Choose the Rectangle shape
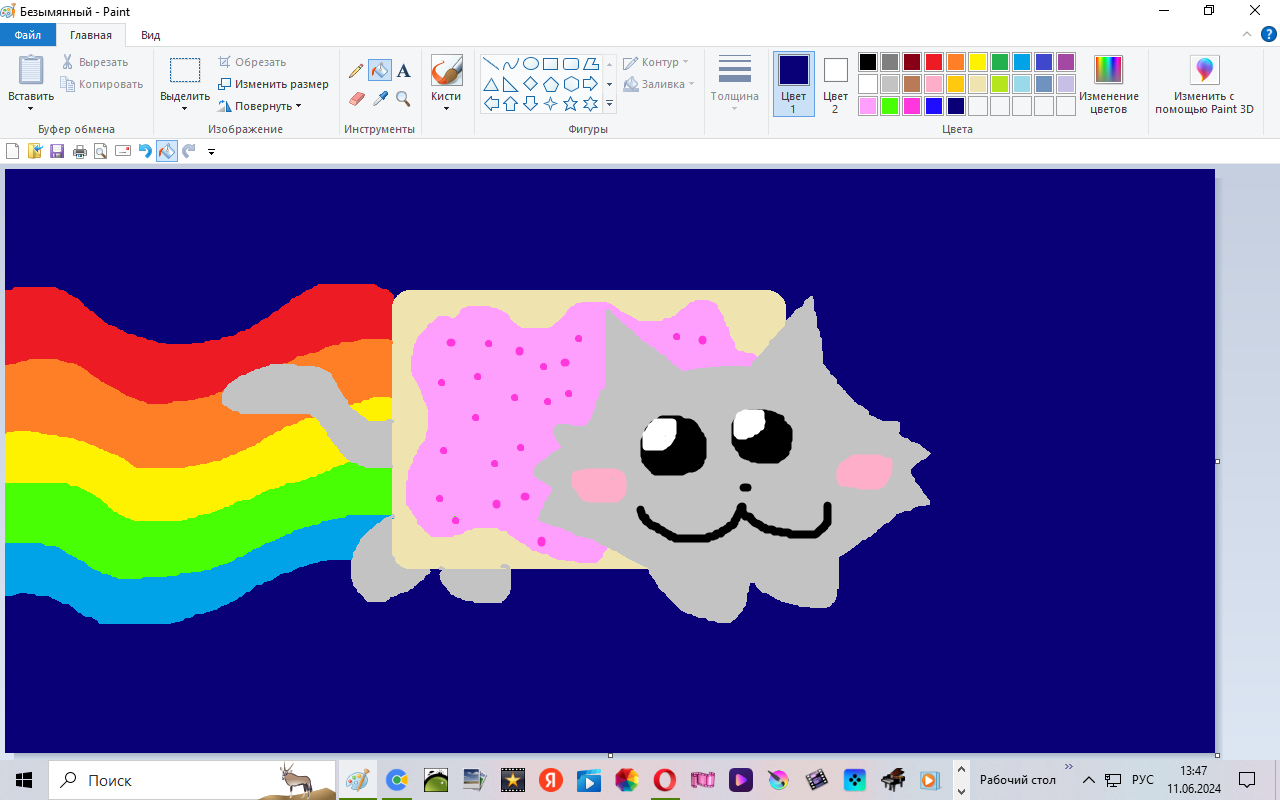 [x=550, y=64]
